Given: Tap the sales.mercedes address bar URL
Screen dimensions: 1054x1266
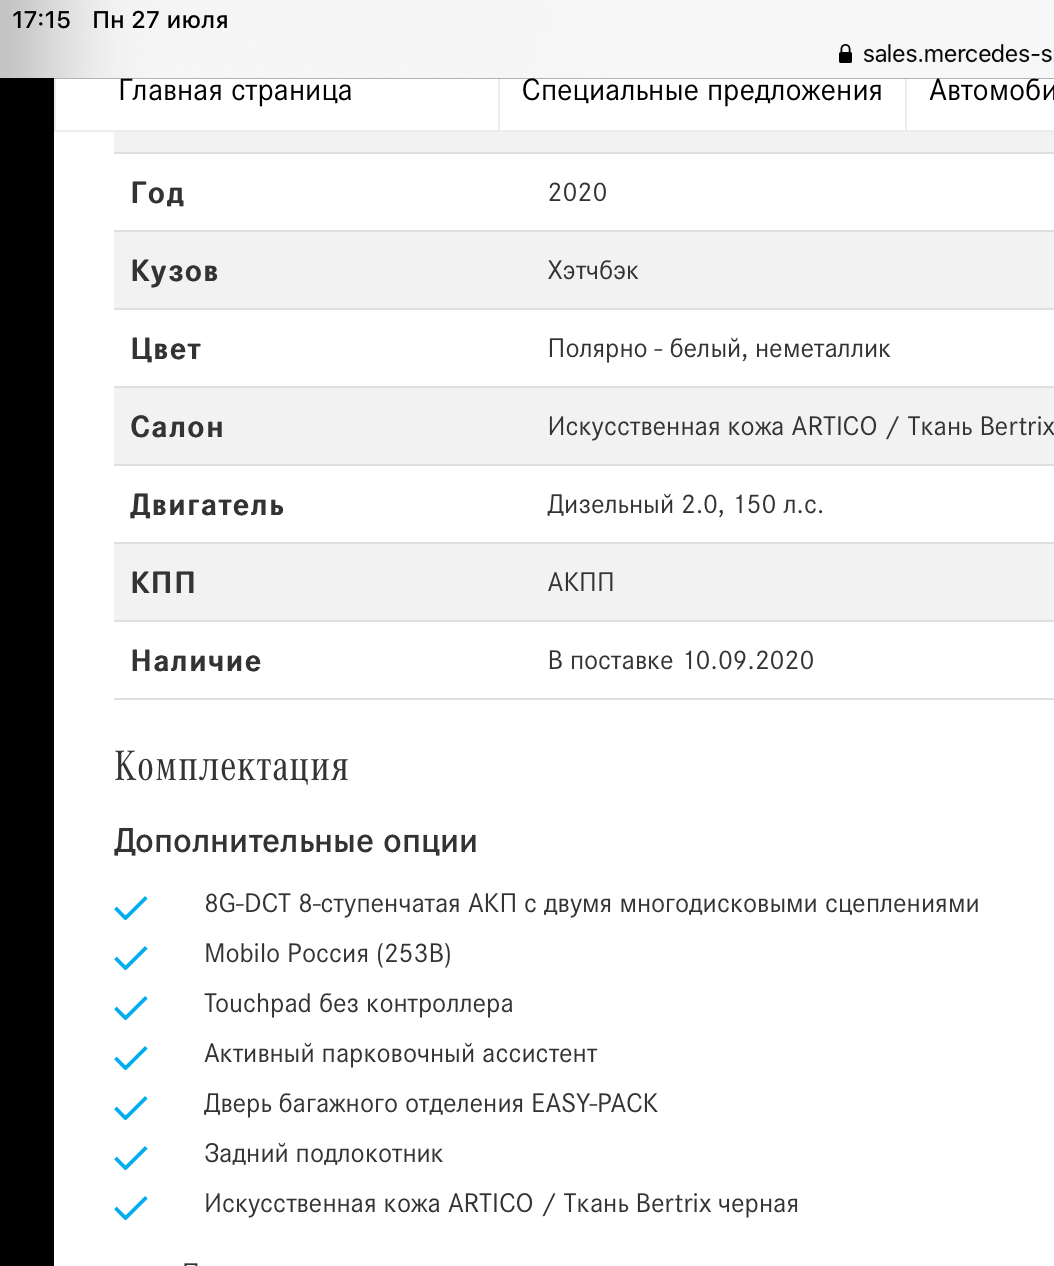Looking at the screenshot, I should click(957, 54).
